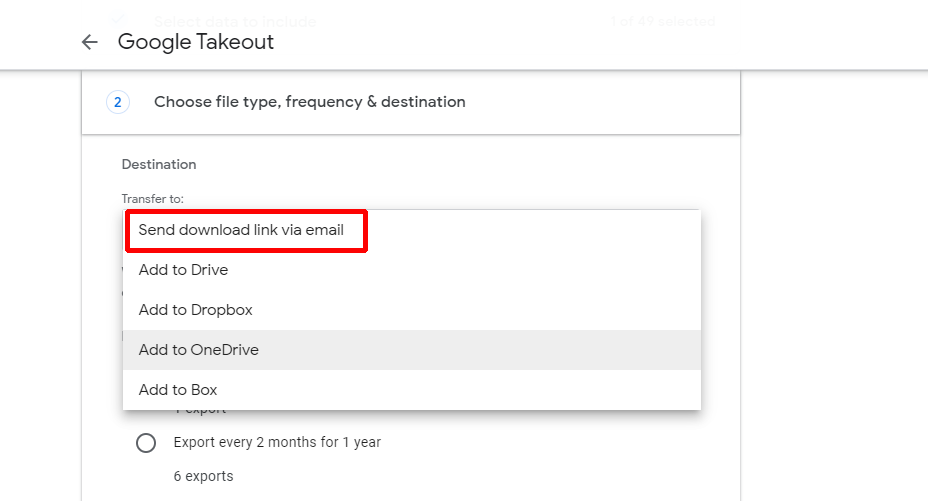This screenshot has width=928, height=501.
Task: Select the 'Export every 2 months' radio button
Action: [x=146, y=442]
